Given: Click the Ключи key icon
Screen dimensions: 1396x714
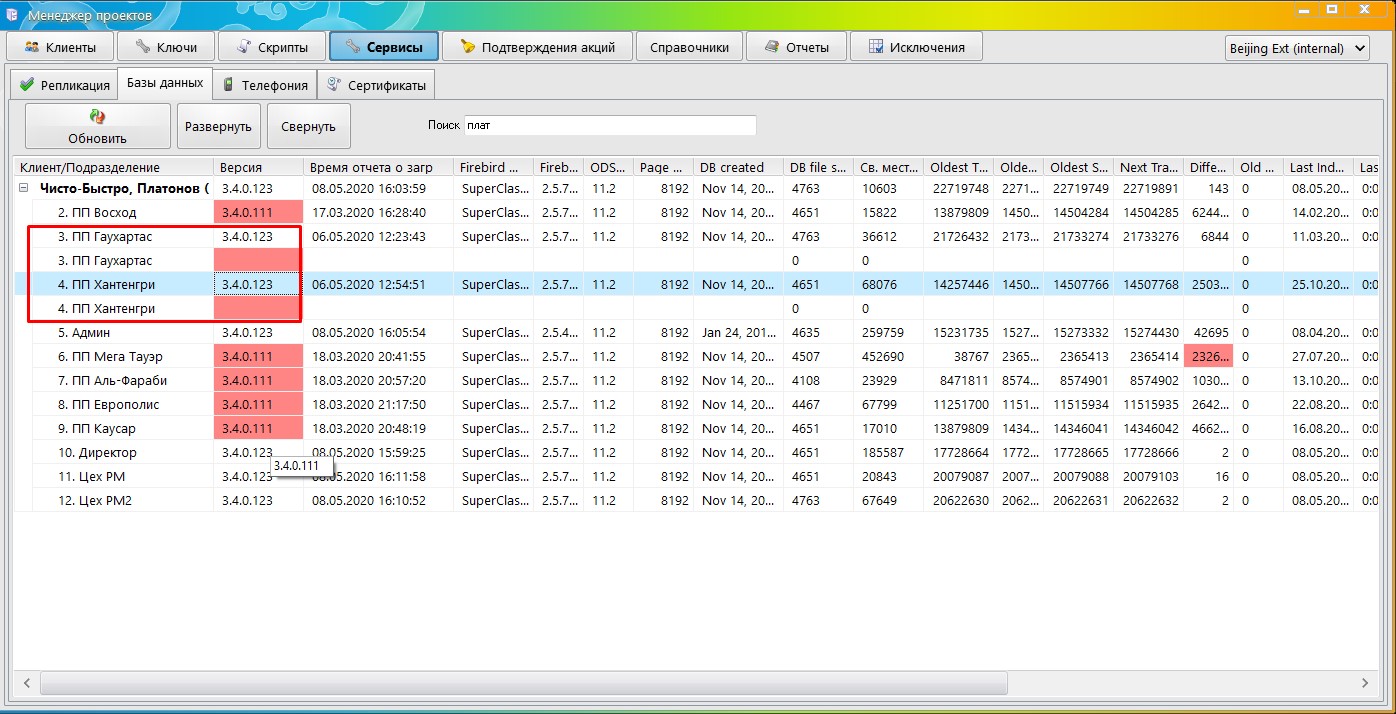Looking at the screenshot, I should pyautogui.click(x=143, y=47).
